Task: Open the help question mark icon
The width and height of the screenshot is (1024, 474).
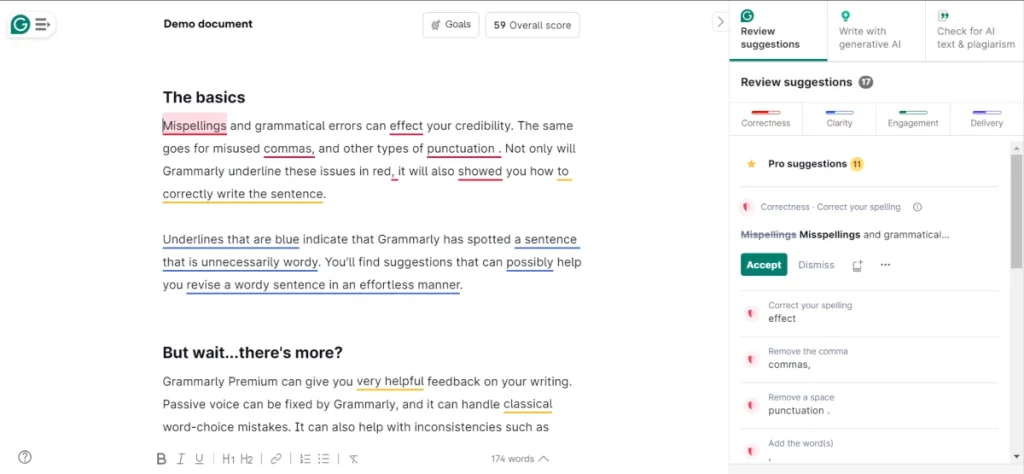Action: pyautogui.click(x=25, y=457)
